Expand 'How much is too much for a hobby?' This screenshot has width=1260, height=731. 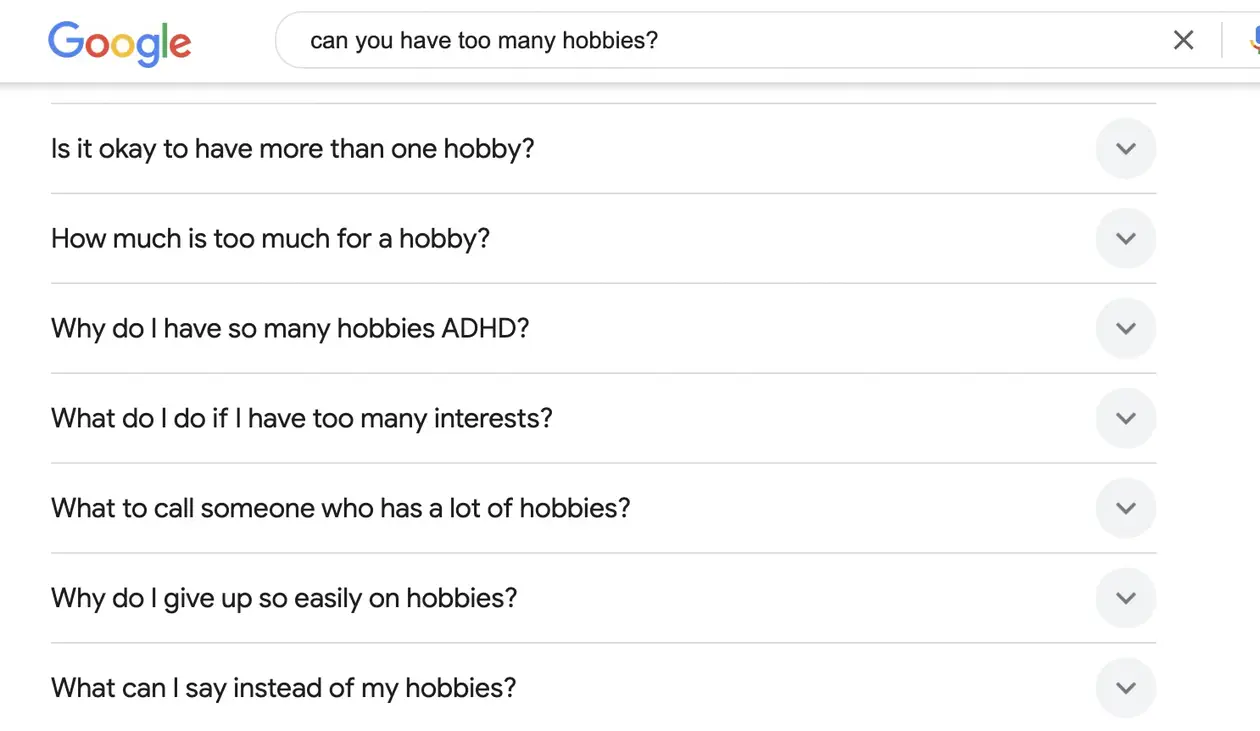point(1125,238)
